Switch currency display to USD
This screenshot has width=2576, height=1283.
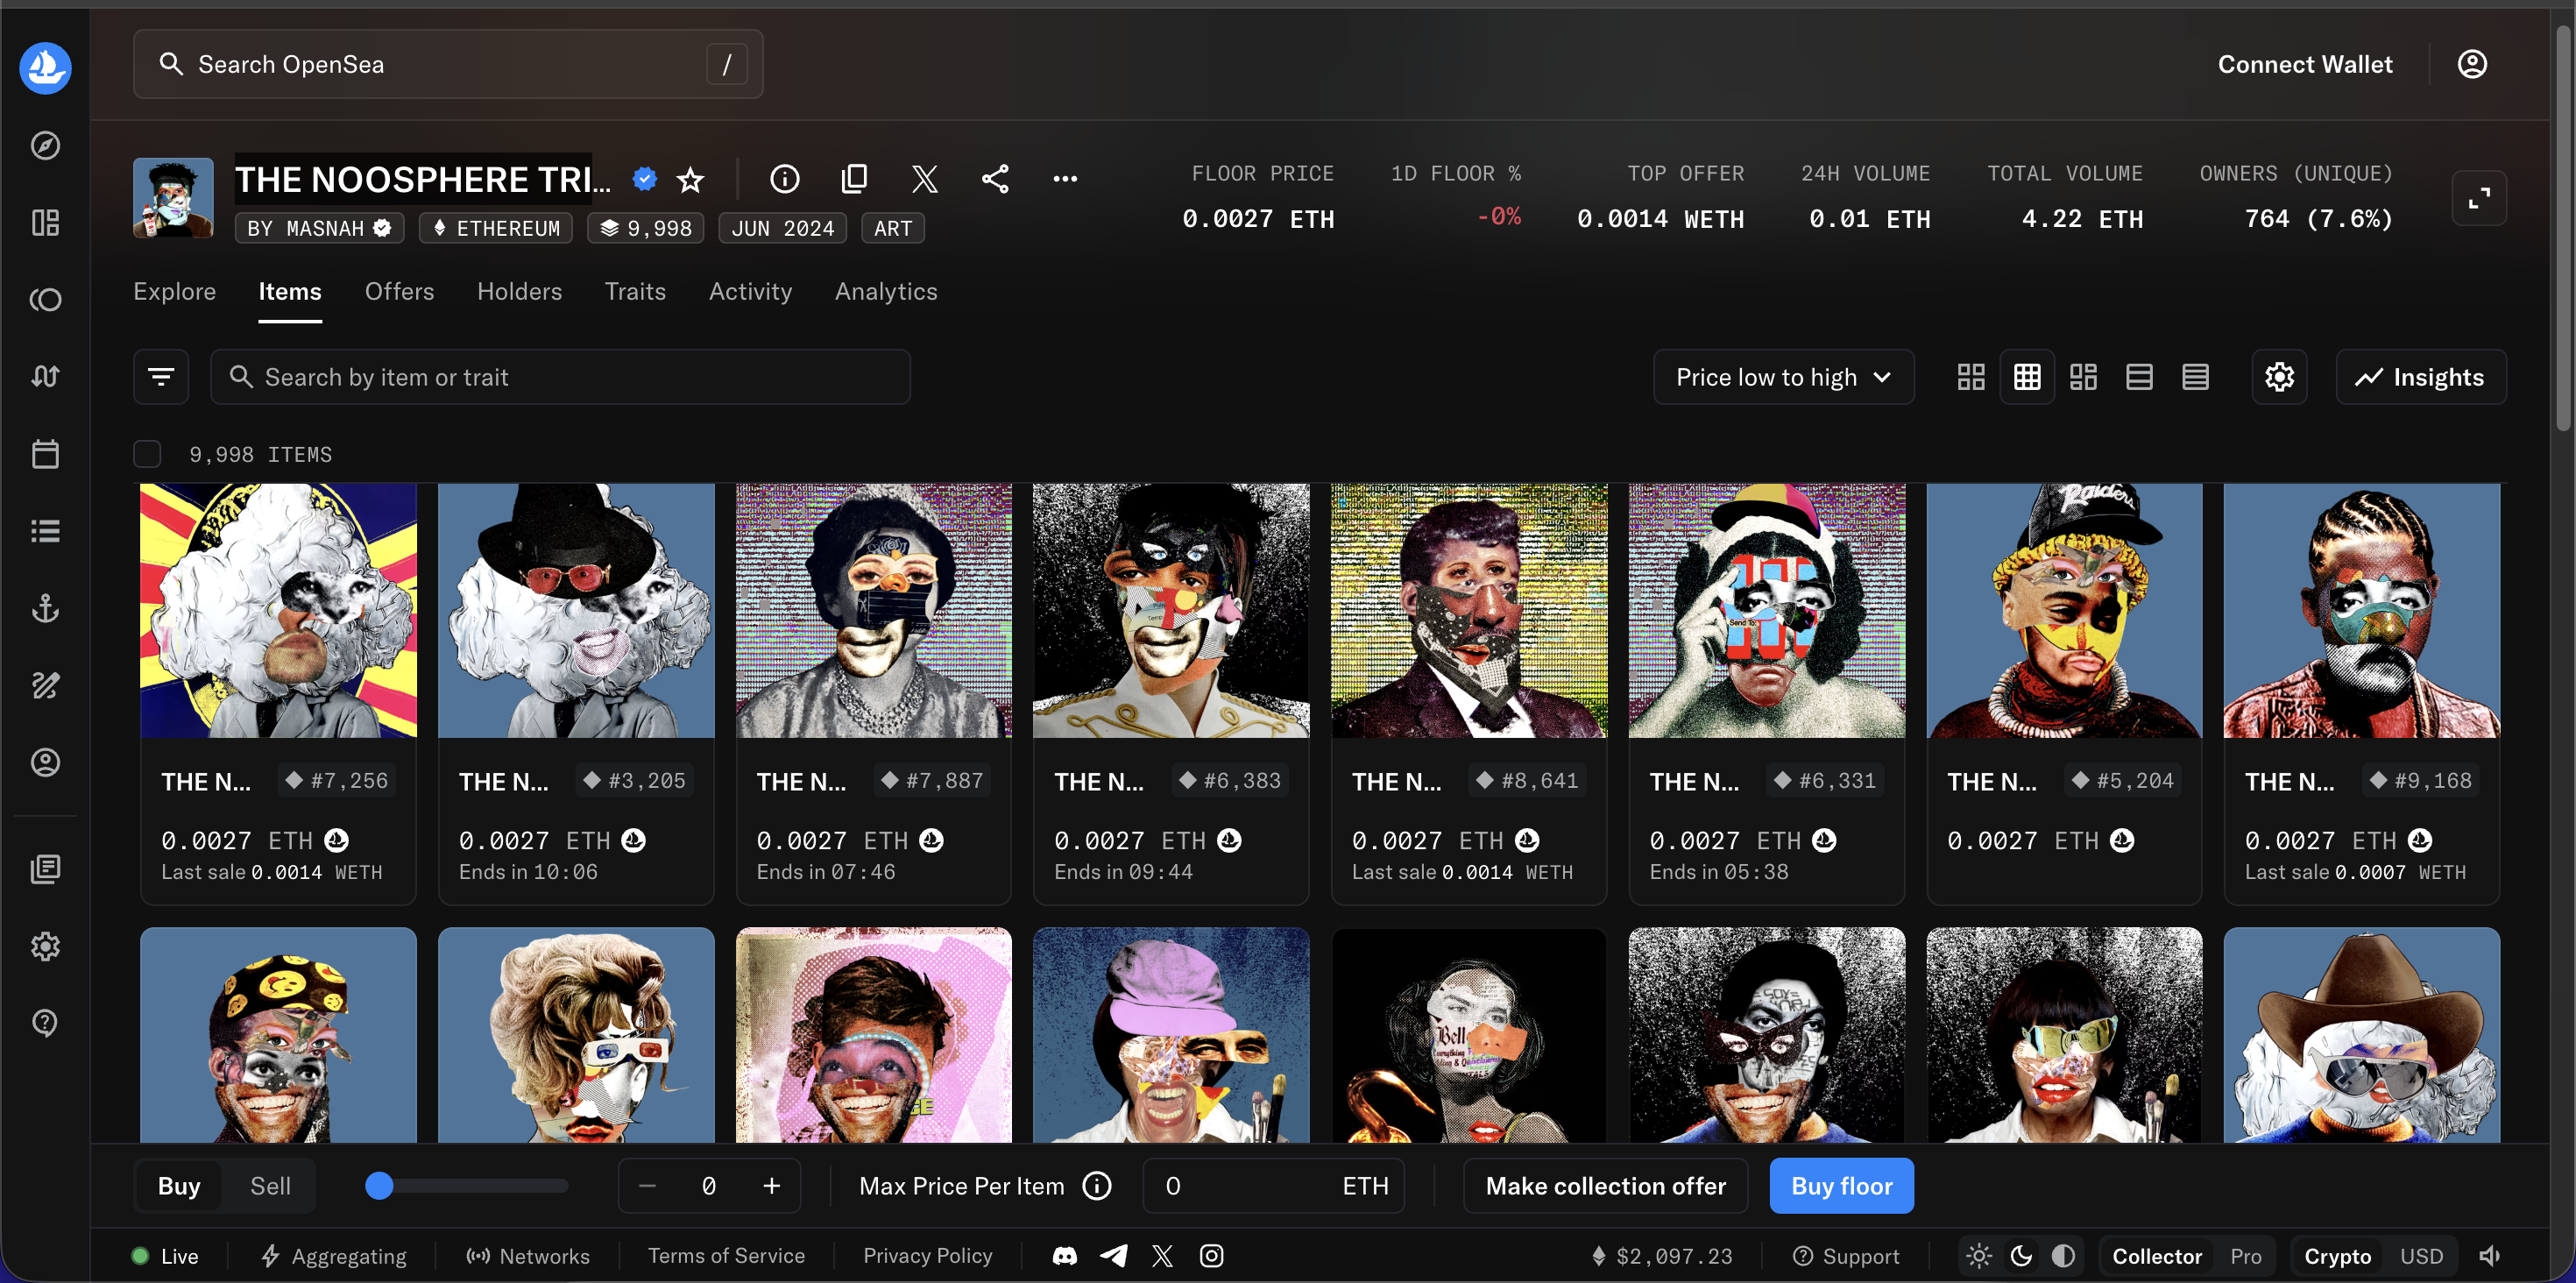click(x=2421, y=1256)
